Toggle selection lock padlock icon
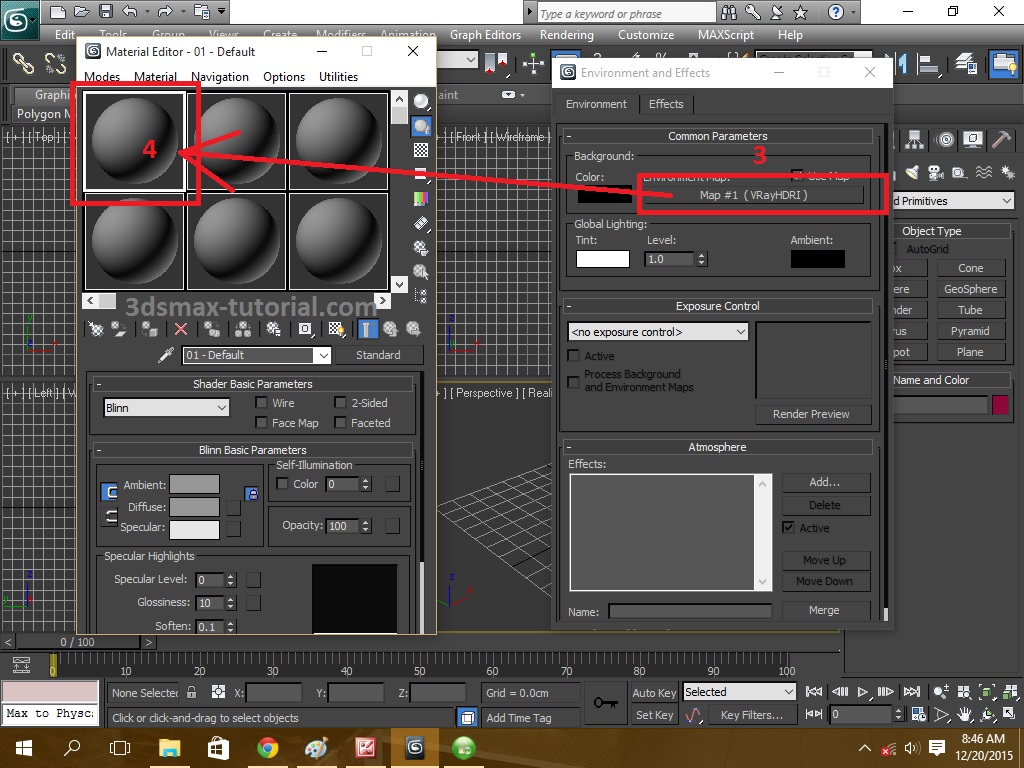1024x768 pixels. (x=191, y=692)
